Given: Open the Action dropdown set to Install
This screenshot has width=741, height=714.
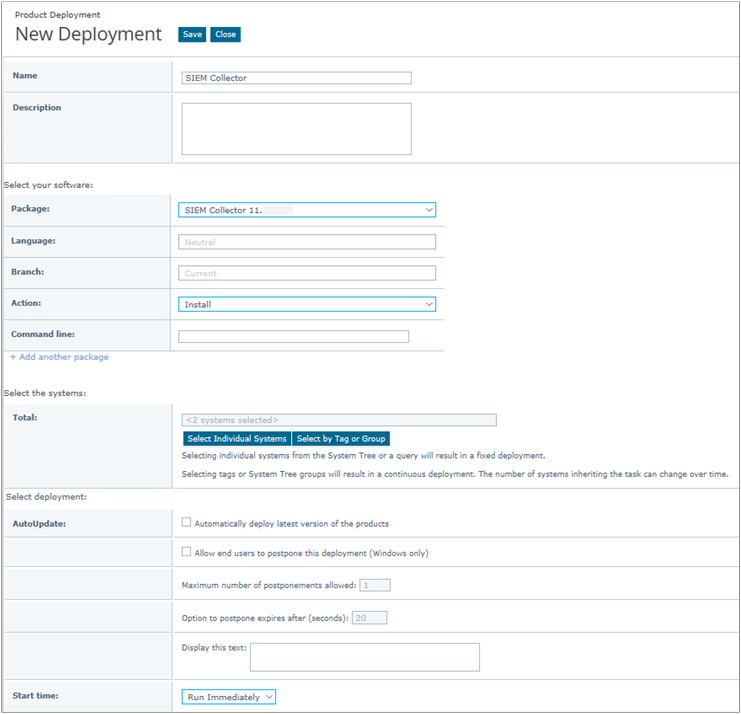Looking at the screenshot, I should coord(307,304).
